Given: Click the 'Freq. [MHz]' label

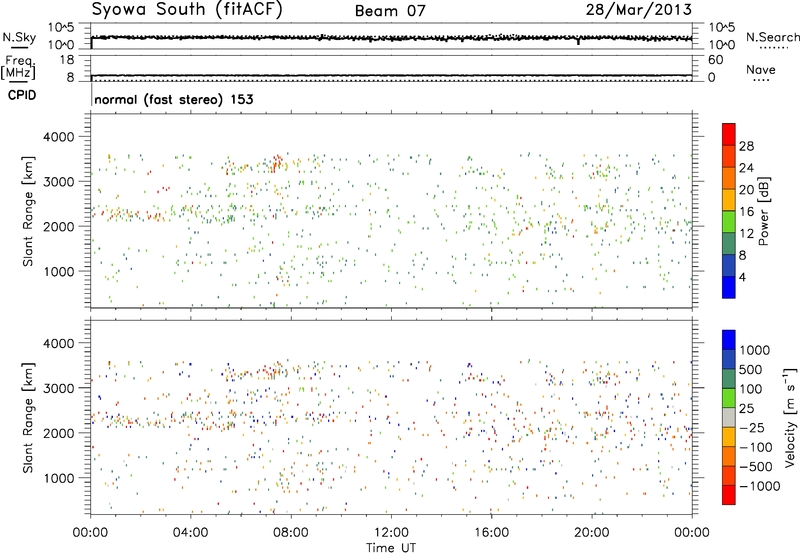Looking at the screenshot, I should tap(18, 67).
